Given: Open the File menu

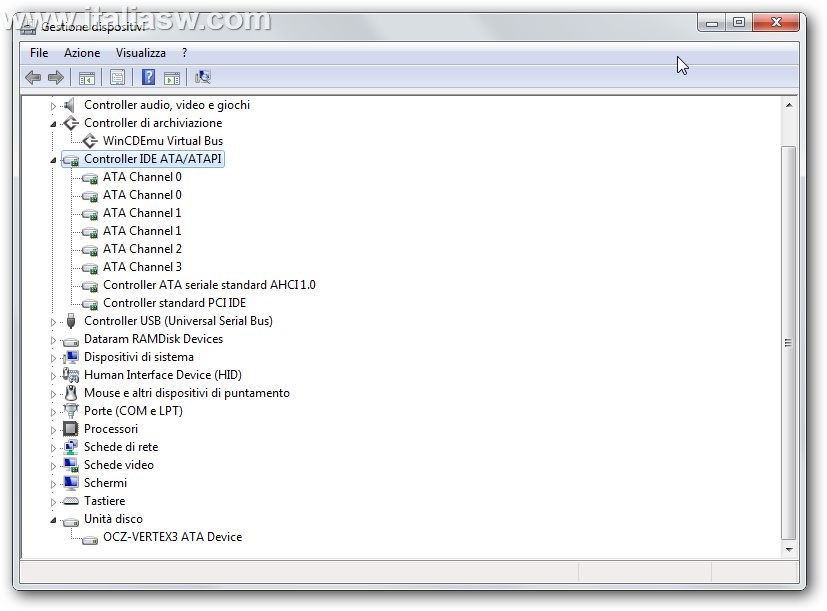Looking at the screenshot, I should (39, 53).
